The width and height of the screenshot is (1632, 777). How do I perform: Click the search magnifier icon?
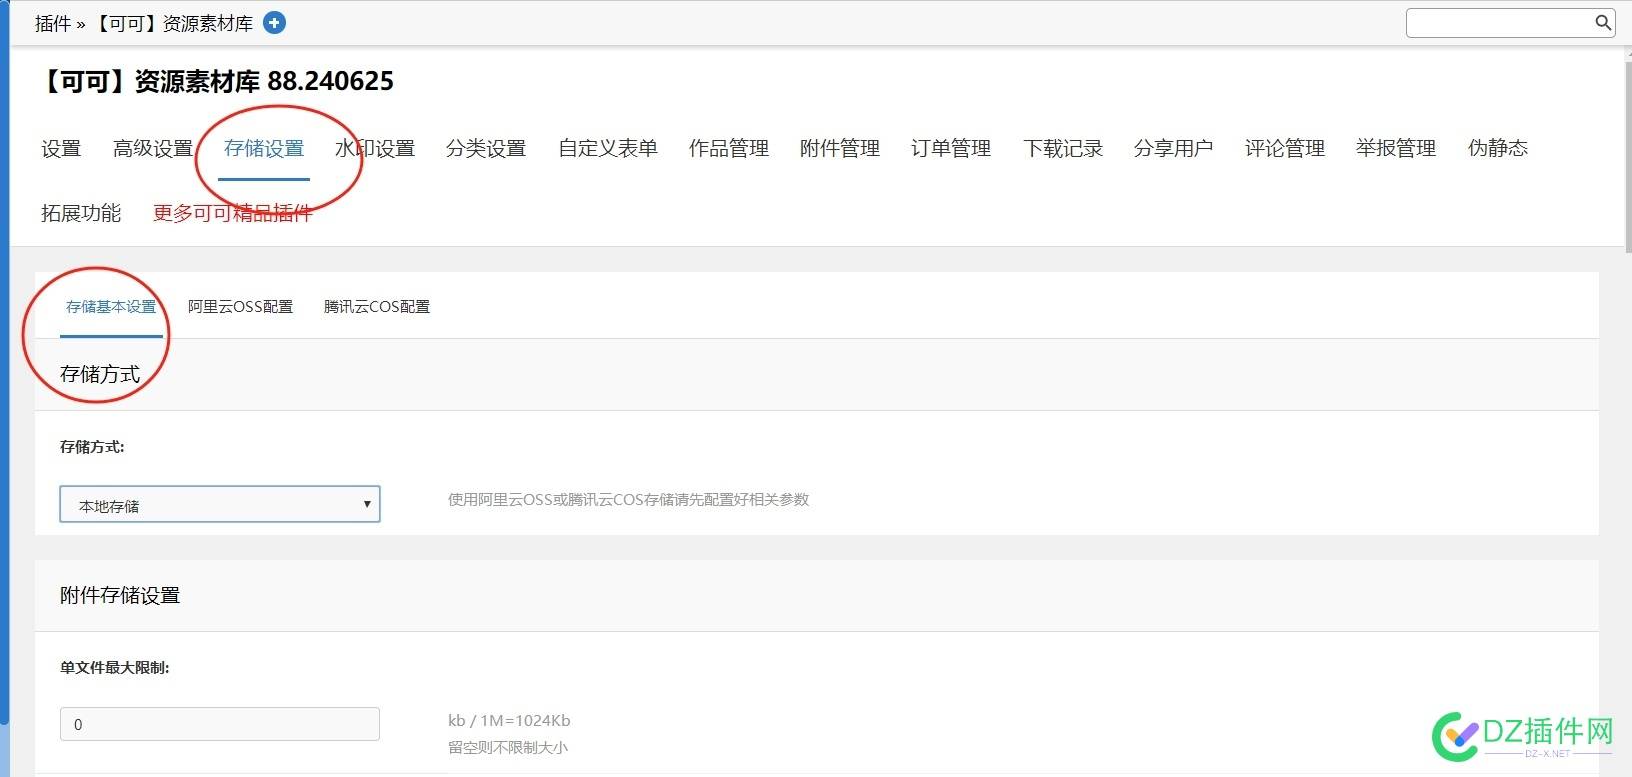pos(1603,22)
